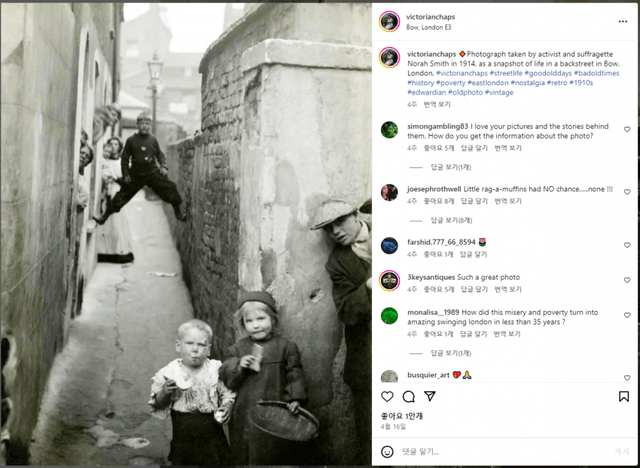Like joesephrothwell's comment
Image resolution: width=640 pixels, height=468 pixels.
[627, 192]
